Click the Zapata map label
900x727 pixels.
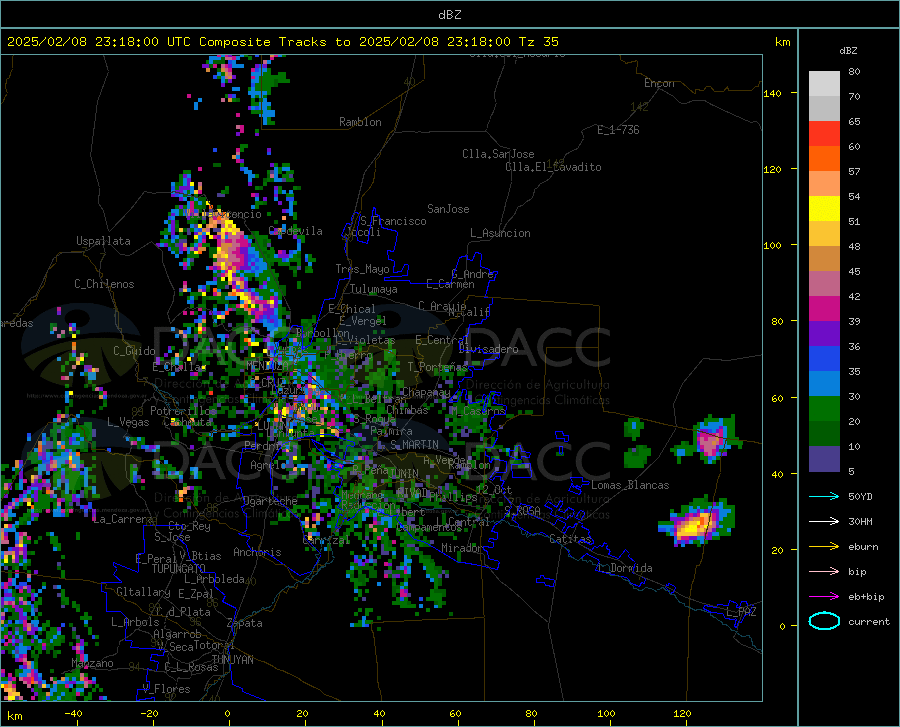click(245, 623)
